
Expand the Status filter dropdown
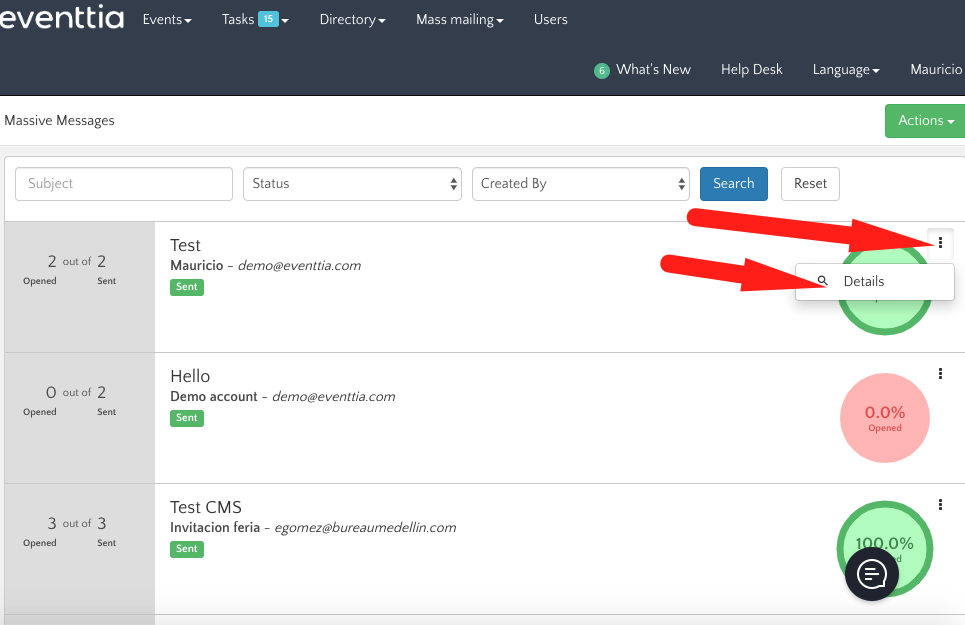coord(352,184)
